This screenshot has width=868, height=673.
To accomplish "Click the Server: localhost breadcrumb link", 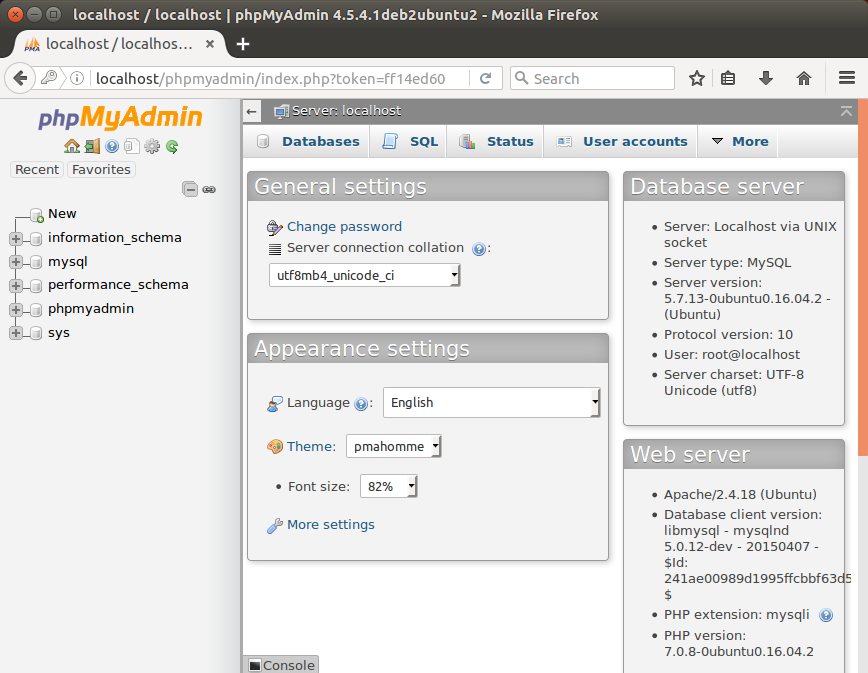I will [x=347, y=111].
